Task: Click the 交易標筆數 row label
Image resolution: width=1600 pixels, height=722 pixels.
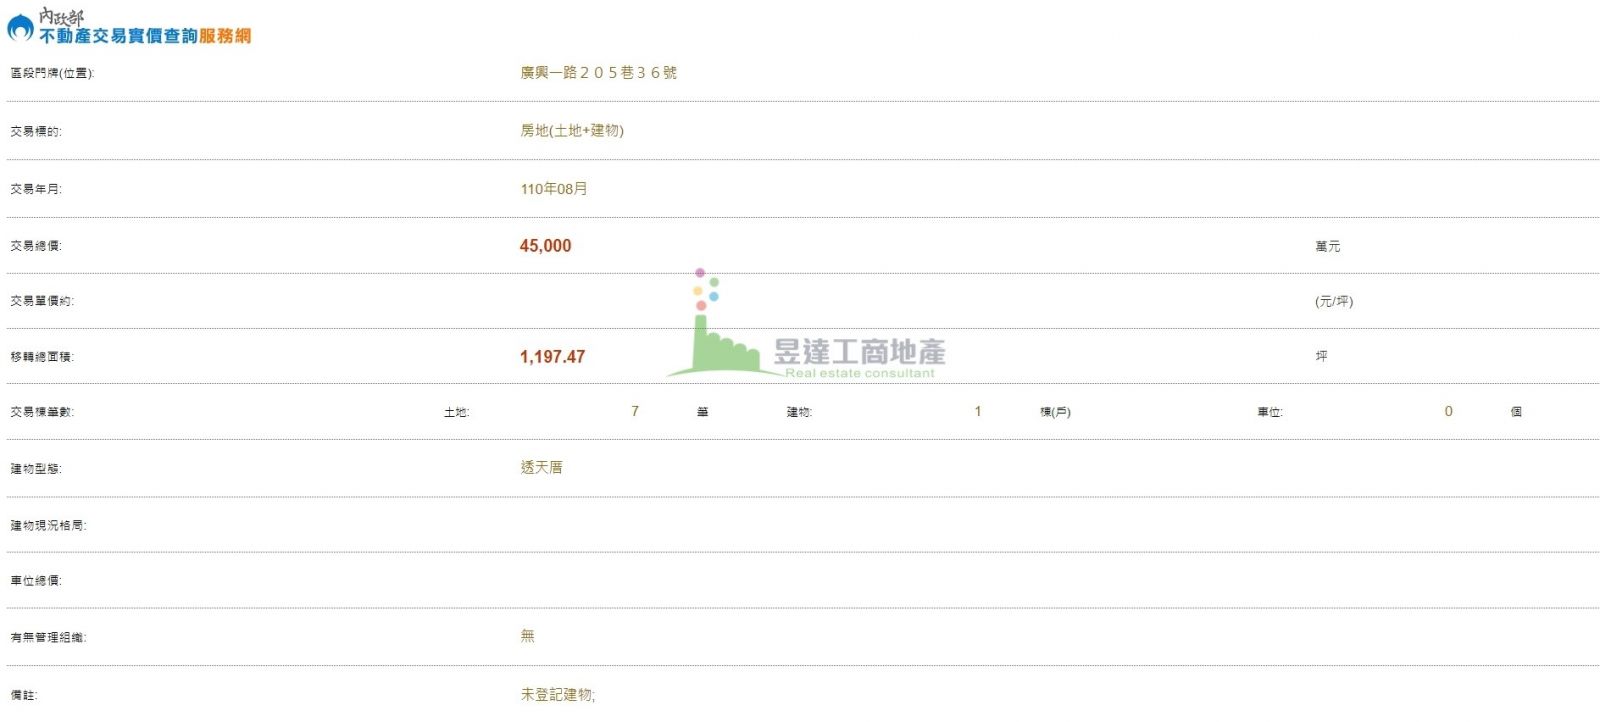Action: point(42,412)
